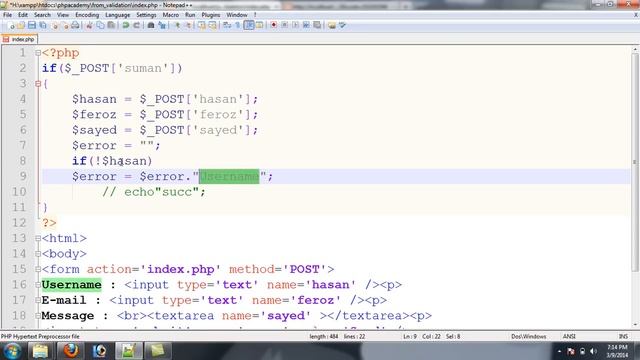
Task: Print the file with the Print icon
Action: (76, 25)
